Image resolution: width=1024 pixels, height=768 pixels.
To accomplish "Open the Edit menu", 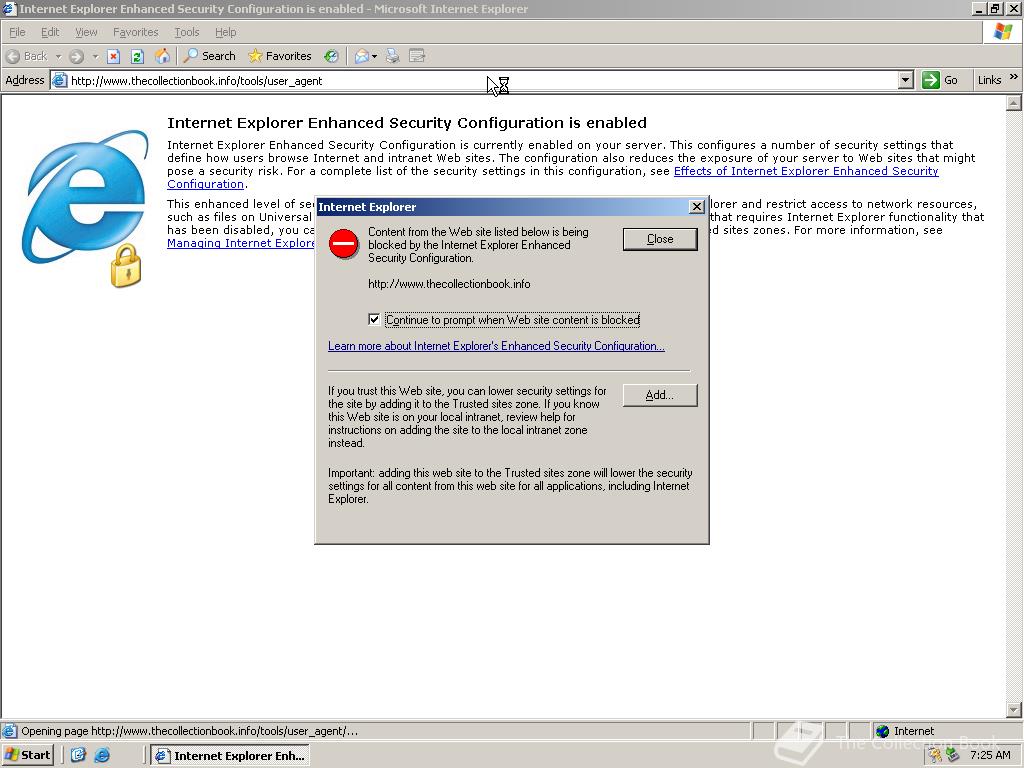I will (50, 32).
